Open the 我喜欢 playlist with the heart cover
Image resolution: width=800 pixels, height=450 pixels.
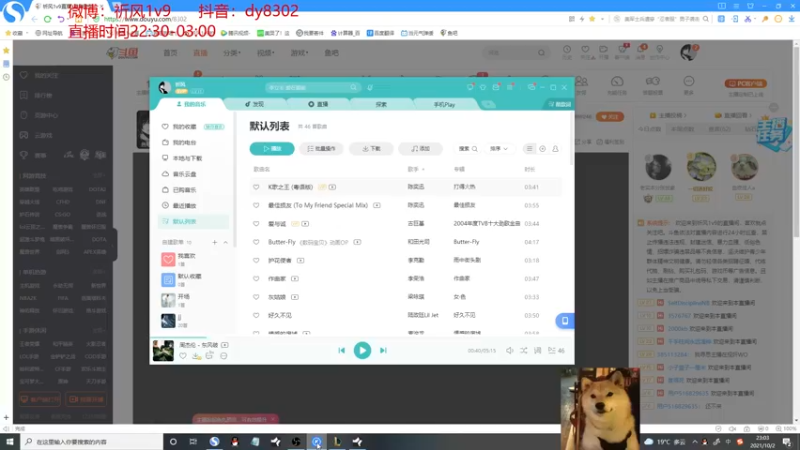pyautogui.click(x=168, y=259)
